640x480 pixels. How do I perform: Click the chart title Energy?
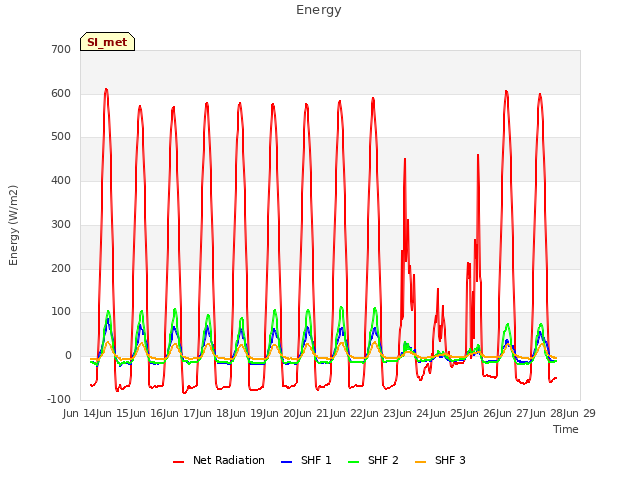(319, 10)
